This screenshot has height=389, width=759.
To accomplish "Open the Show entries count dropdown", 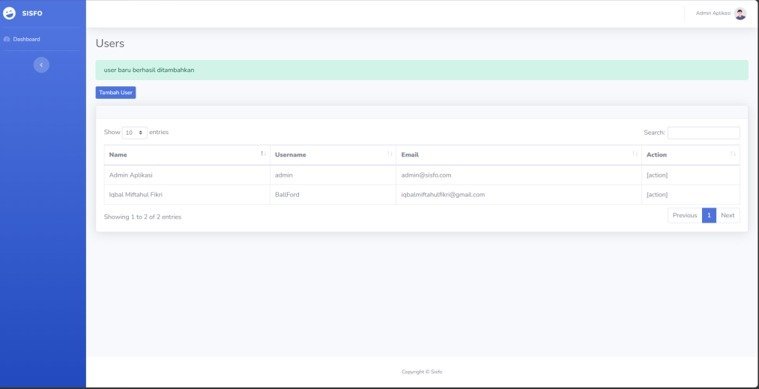I will [x=135, y=132].
